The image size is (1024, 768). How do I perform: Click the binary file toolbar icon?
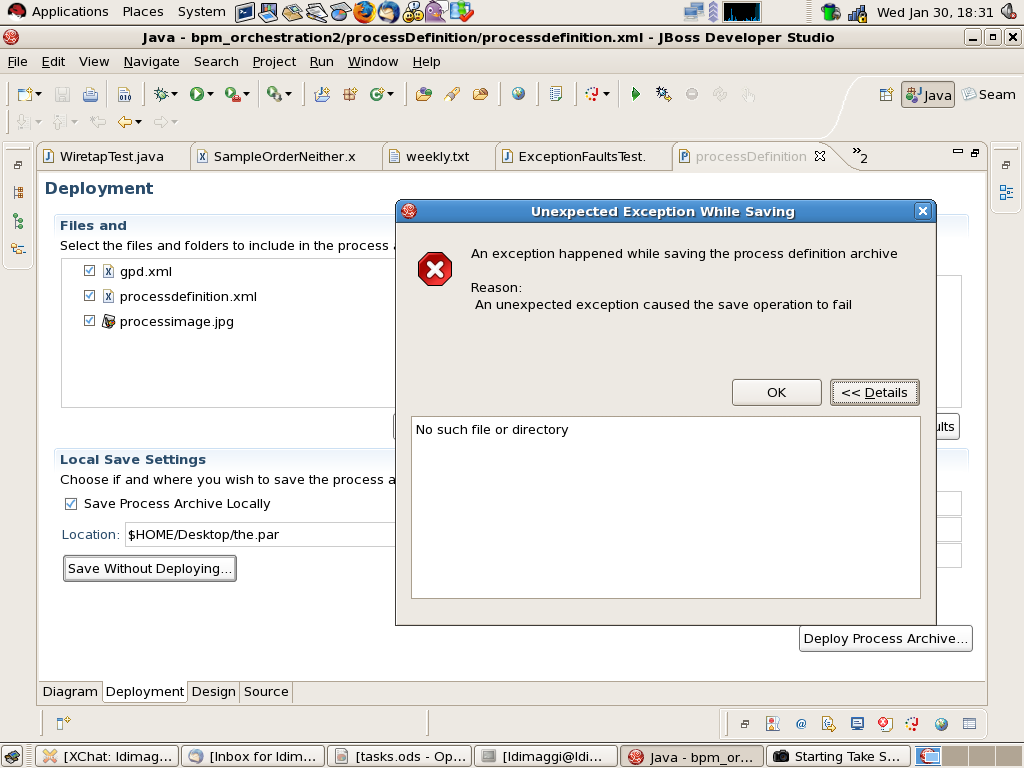pos(124,95)
